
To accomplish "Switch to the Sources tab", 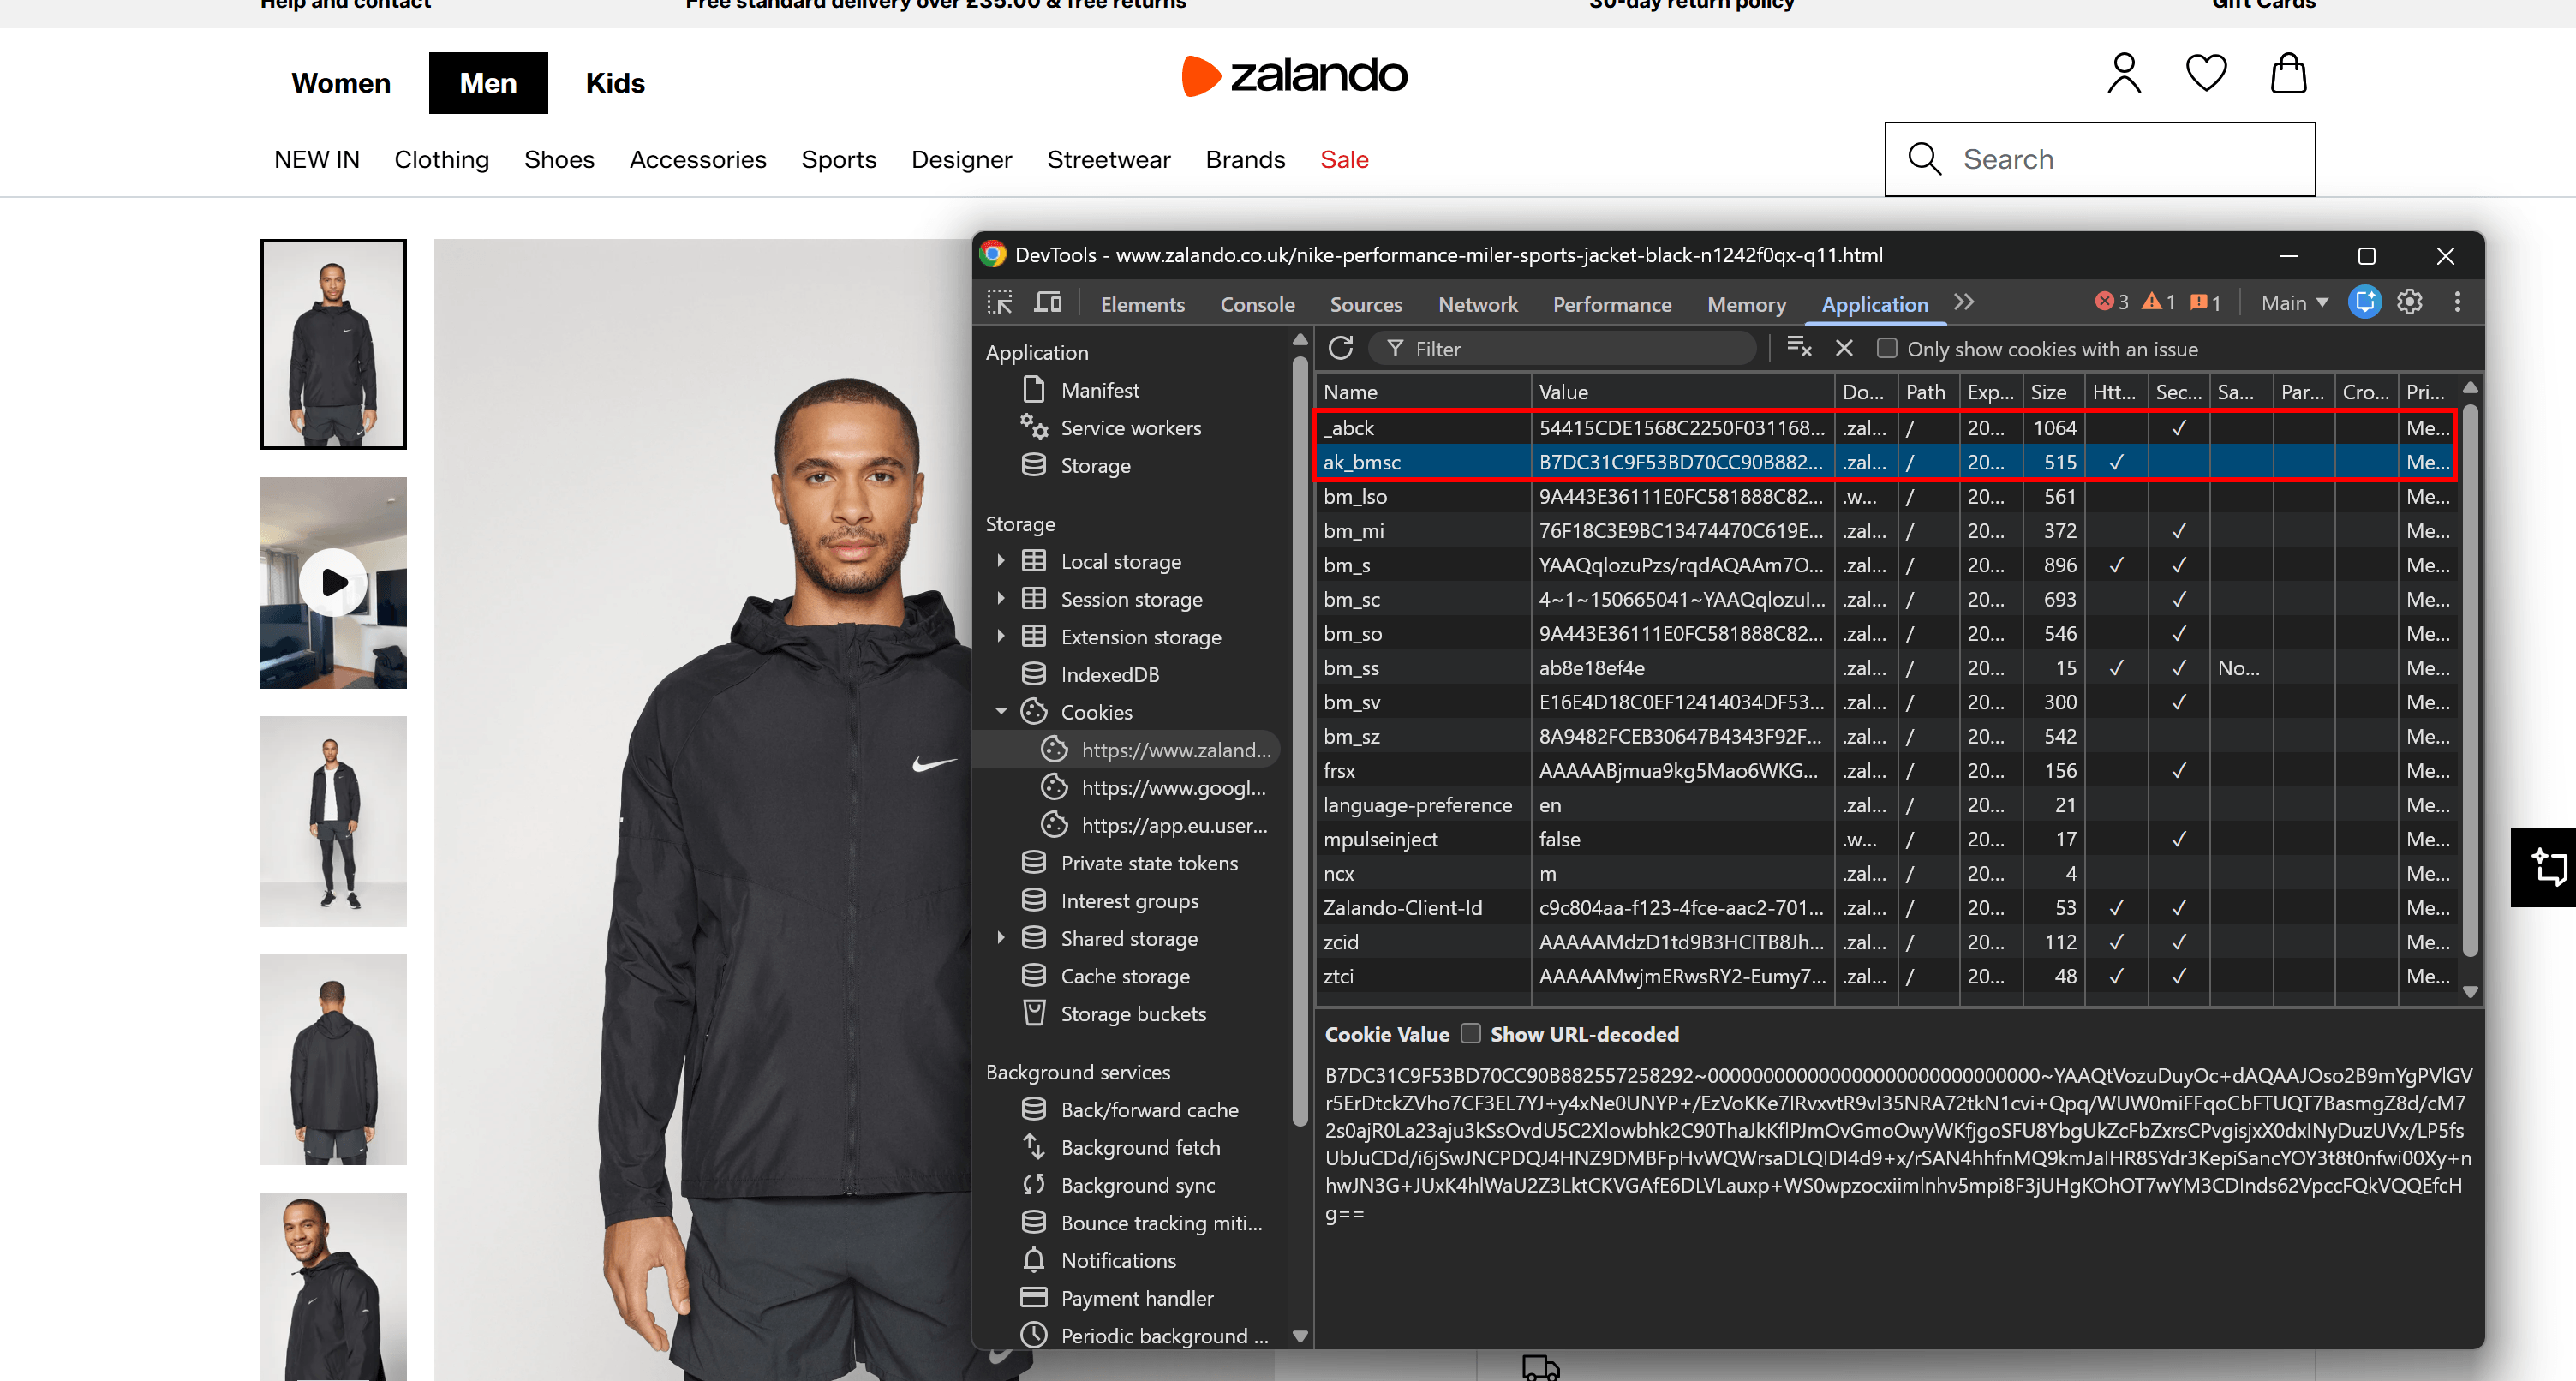I will pyautogui.click(x=1365, y=304).
